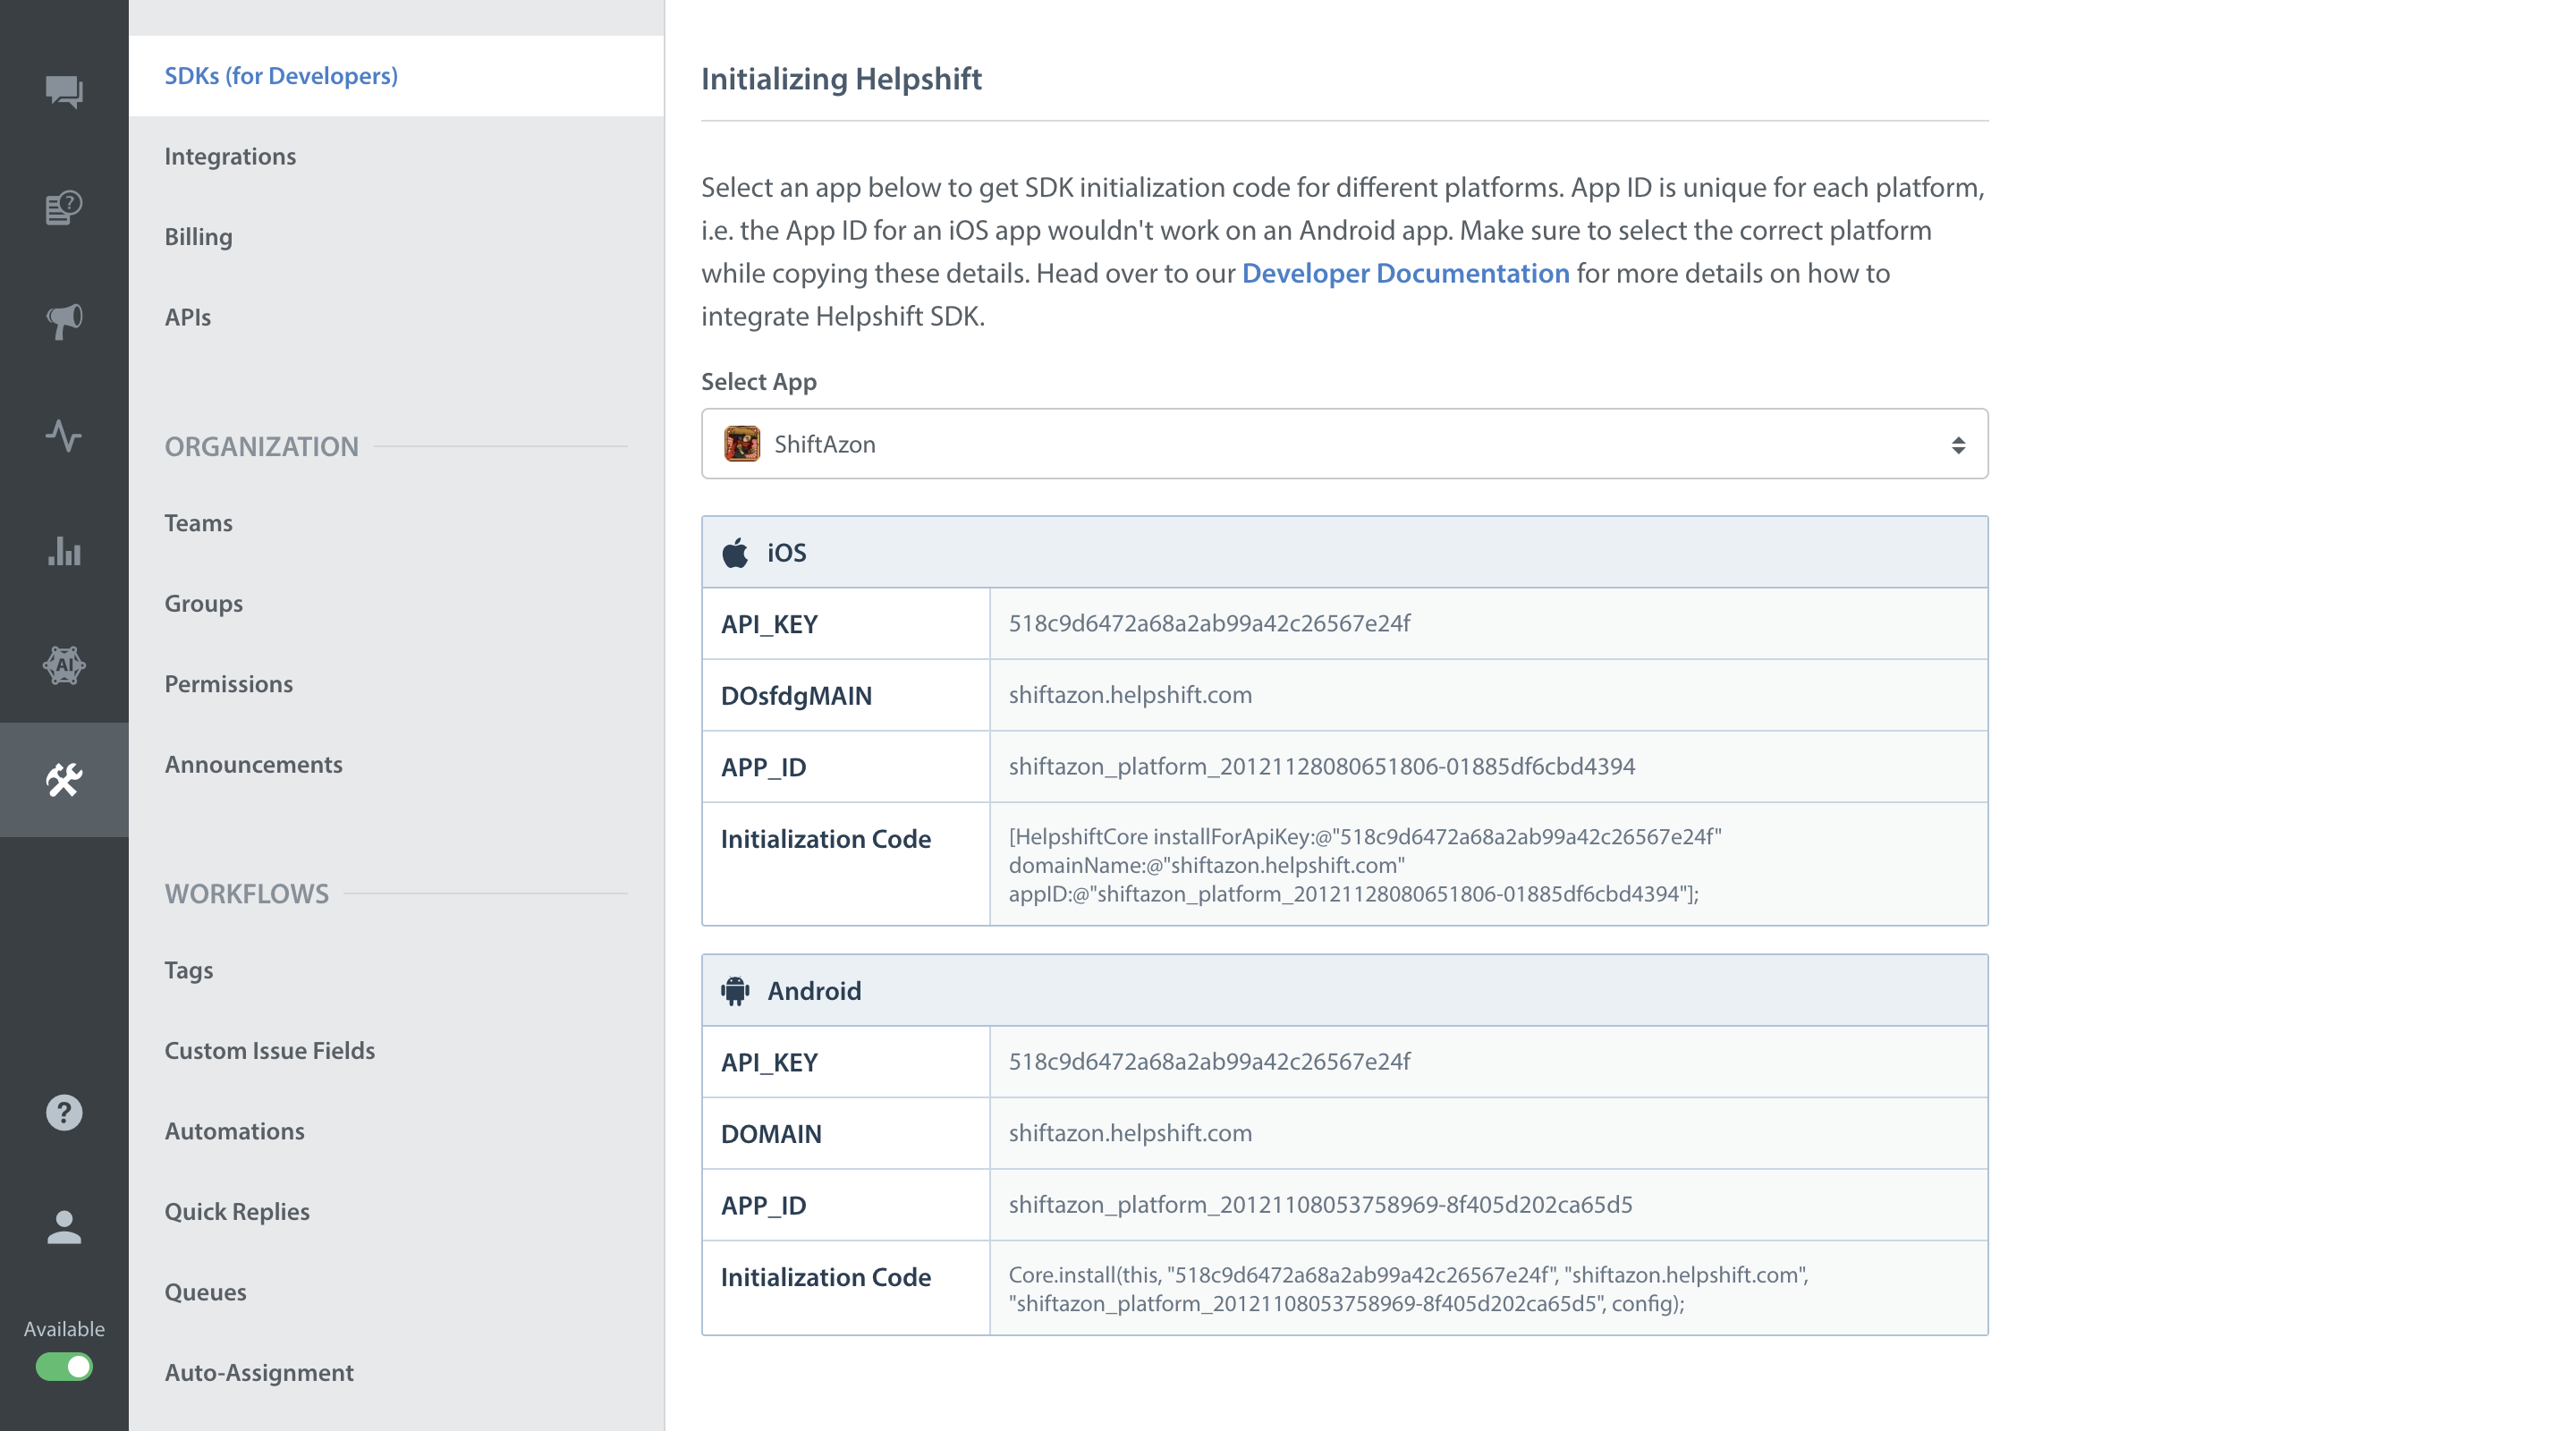
Task: Go to Integrations settings page
Action: (230, 156)
